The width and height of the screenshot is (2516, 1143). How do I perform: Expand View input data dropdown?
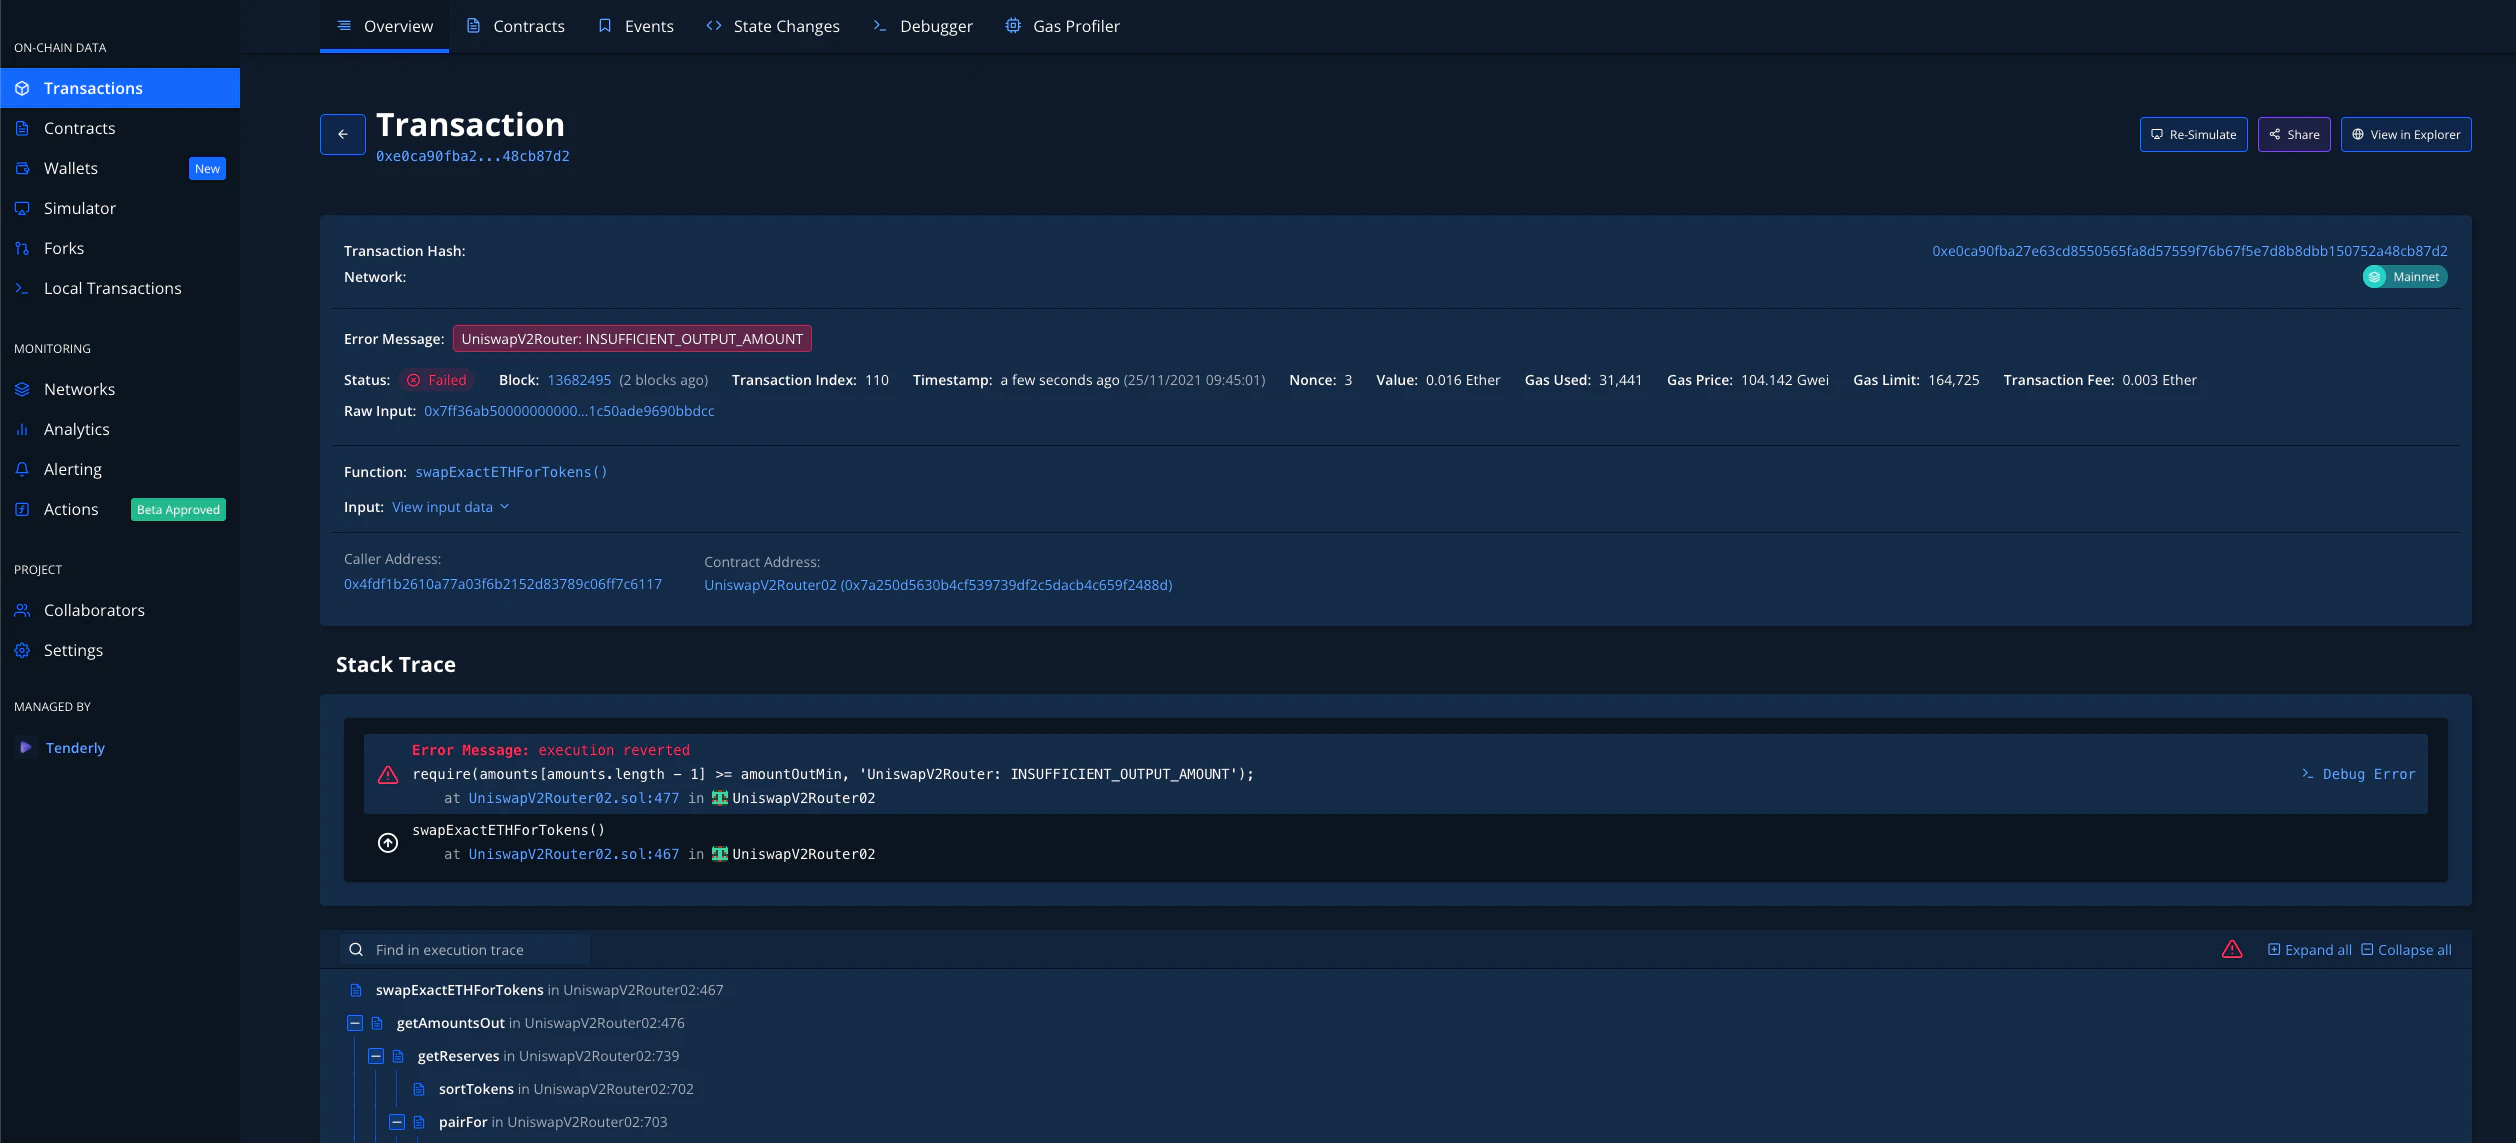[450, 507]
